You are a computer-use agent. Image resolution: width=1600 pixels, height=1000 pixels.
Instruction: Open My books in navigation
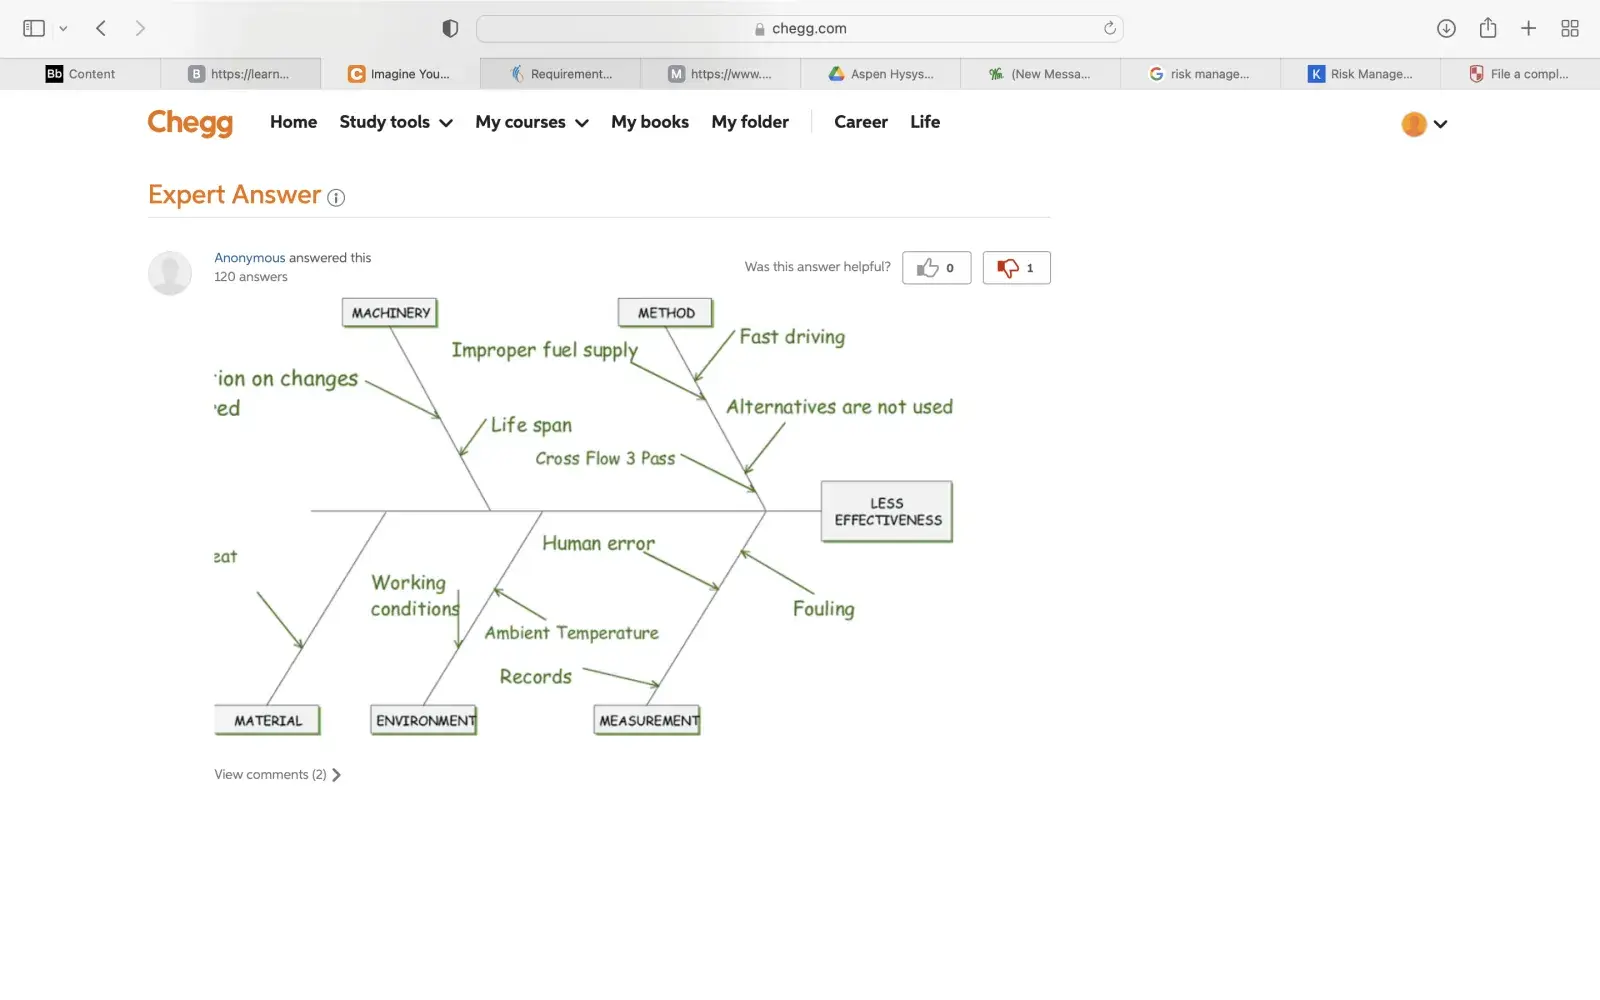[649, 122]
